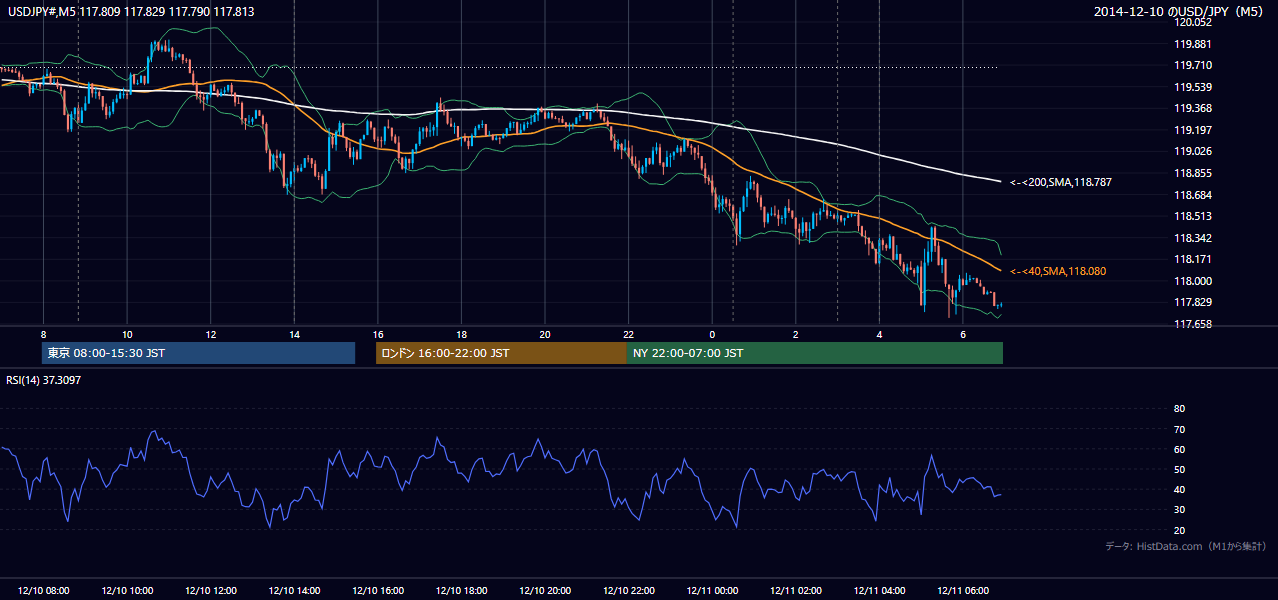Click the RSI axis level 80
Image resolution: width=1278 pixels, height=600 pixels.
[x=1179, y=409]
